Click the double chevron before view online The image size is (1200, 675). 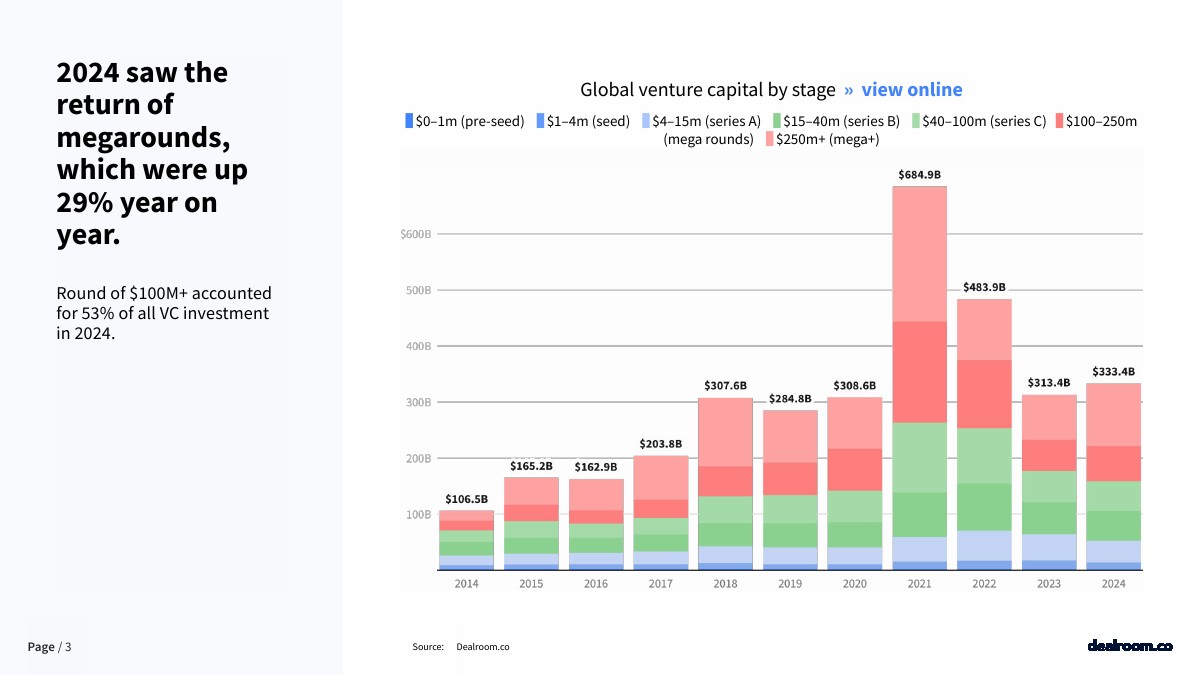point(848,90)
